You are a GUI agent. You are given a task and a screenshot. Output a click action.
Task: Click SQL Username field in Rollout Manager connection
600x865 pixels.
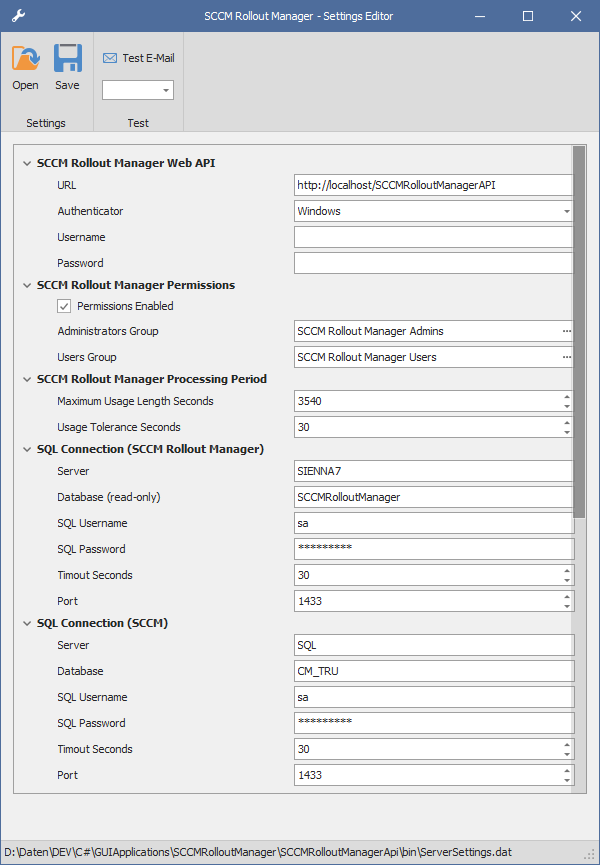(434, 523)
